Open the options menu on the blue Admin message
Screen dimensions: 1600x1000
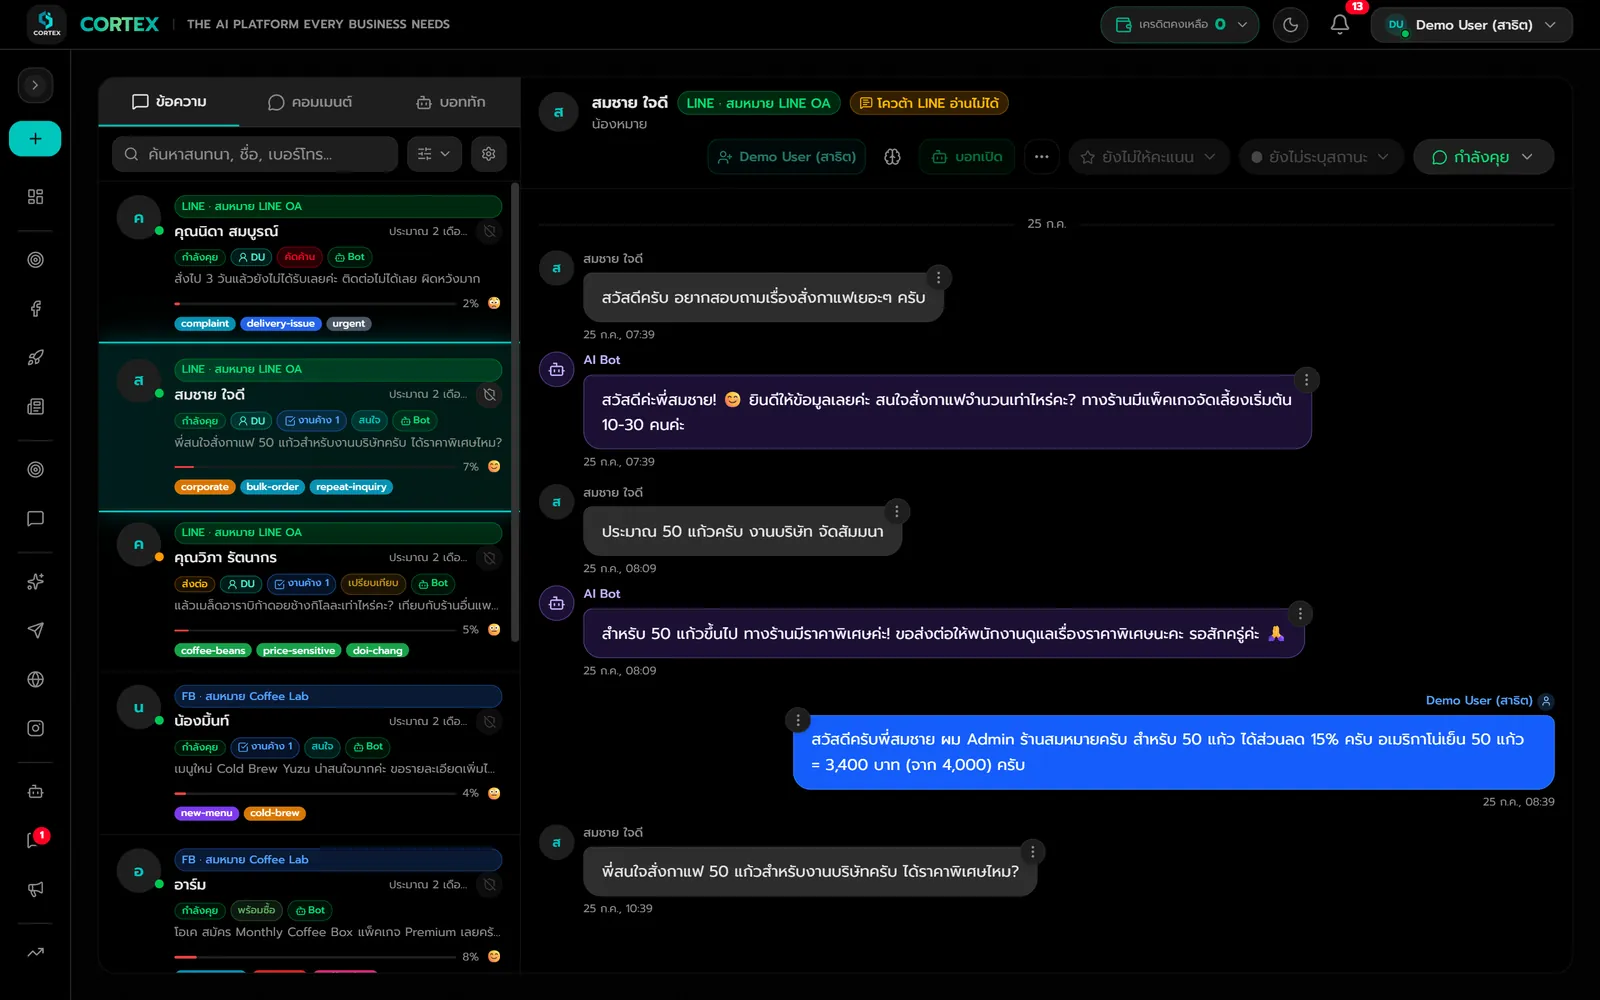(797, 720)
